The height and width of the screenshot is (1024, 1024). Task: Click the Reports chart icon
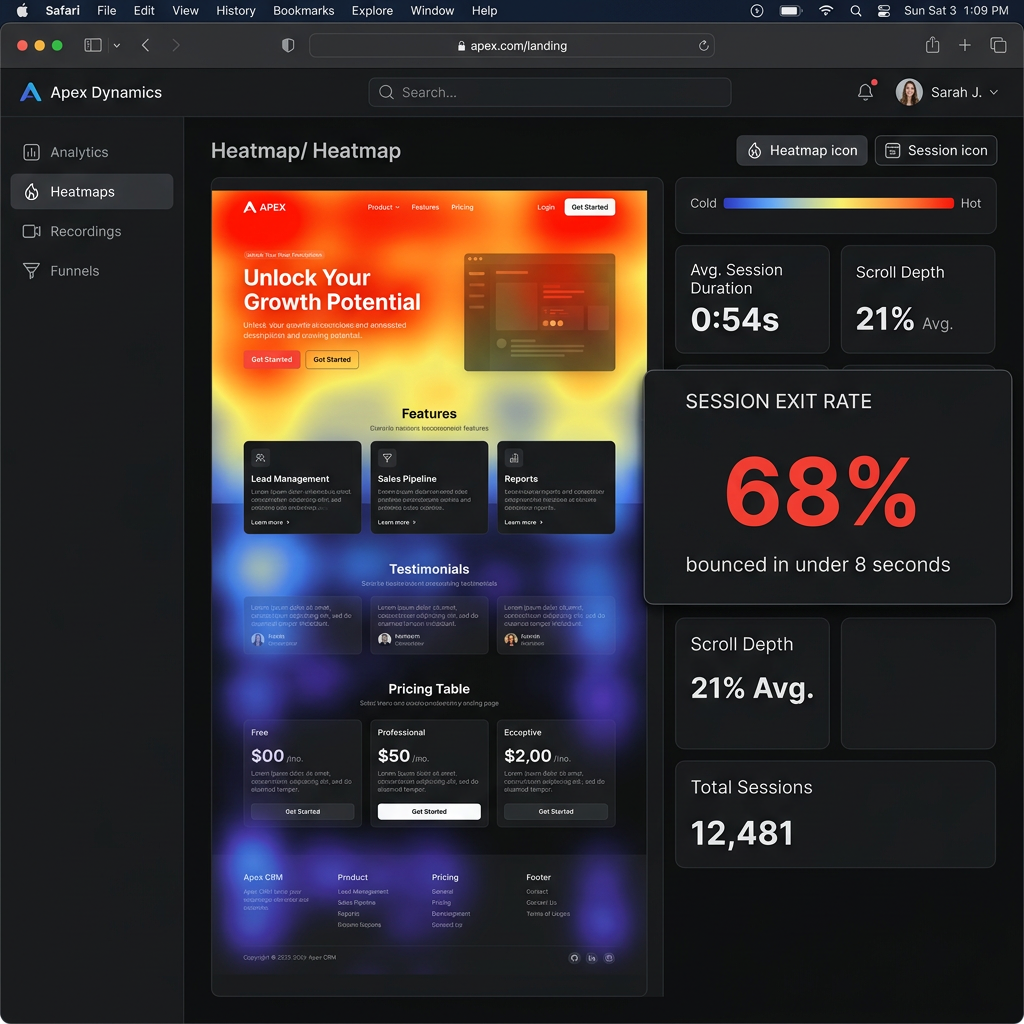coord(514,458)
